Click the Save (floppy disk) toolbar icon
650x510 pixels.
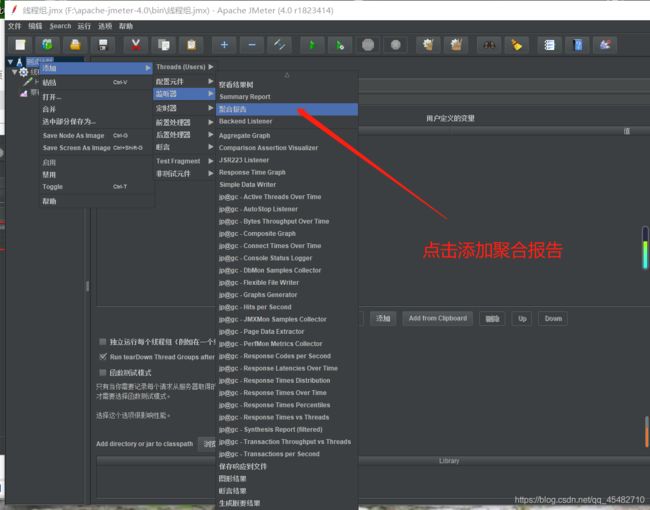(x=103, y=45)
